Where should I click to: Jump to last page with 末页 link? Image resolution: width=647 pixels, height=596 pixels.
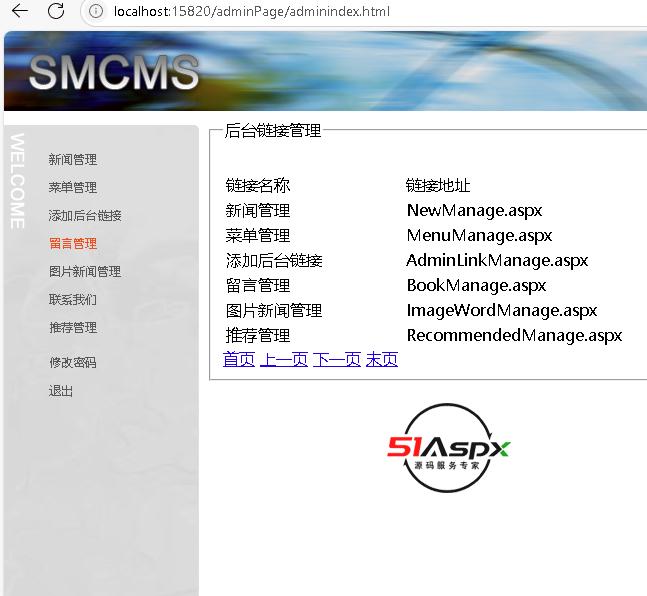382,359
